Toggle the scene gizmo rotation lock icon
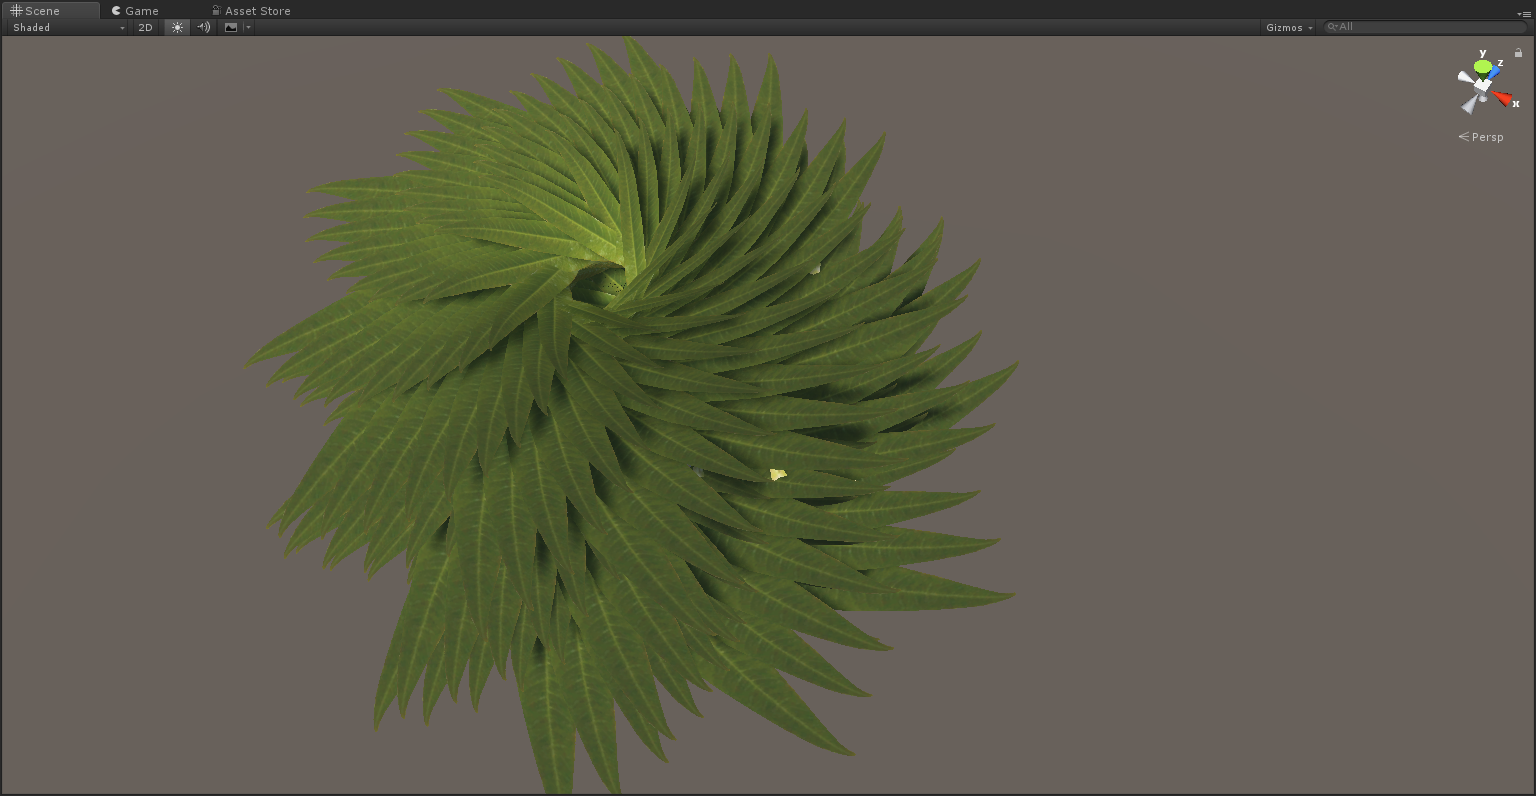Screen dimensions: 1536x796 click(x=1518, y=53)
